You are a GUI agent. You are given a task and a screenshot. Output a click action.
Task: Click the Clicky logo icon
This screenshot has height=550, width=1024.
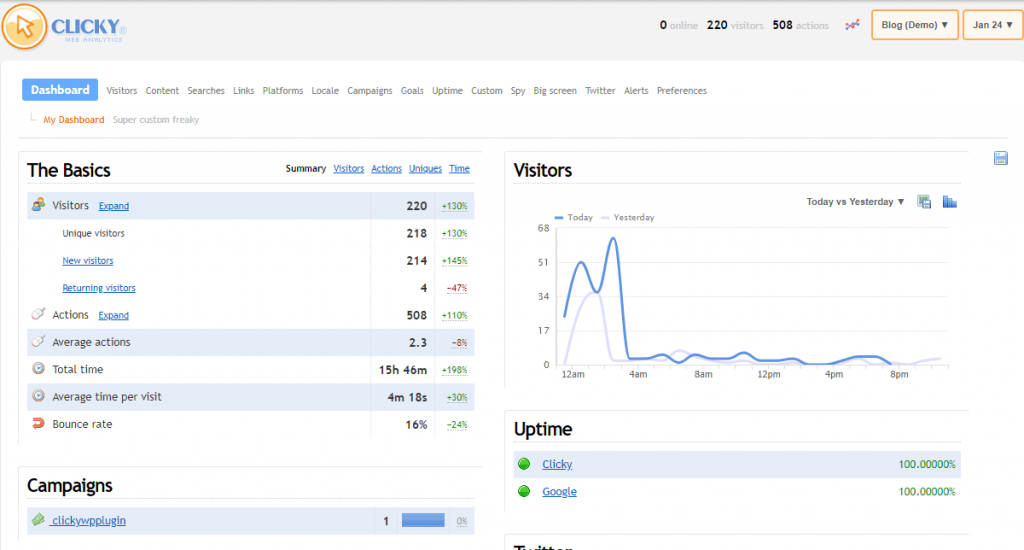24,27
